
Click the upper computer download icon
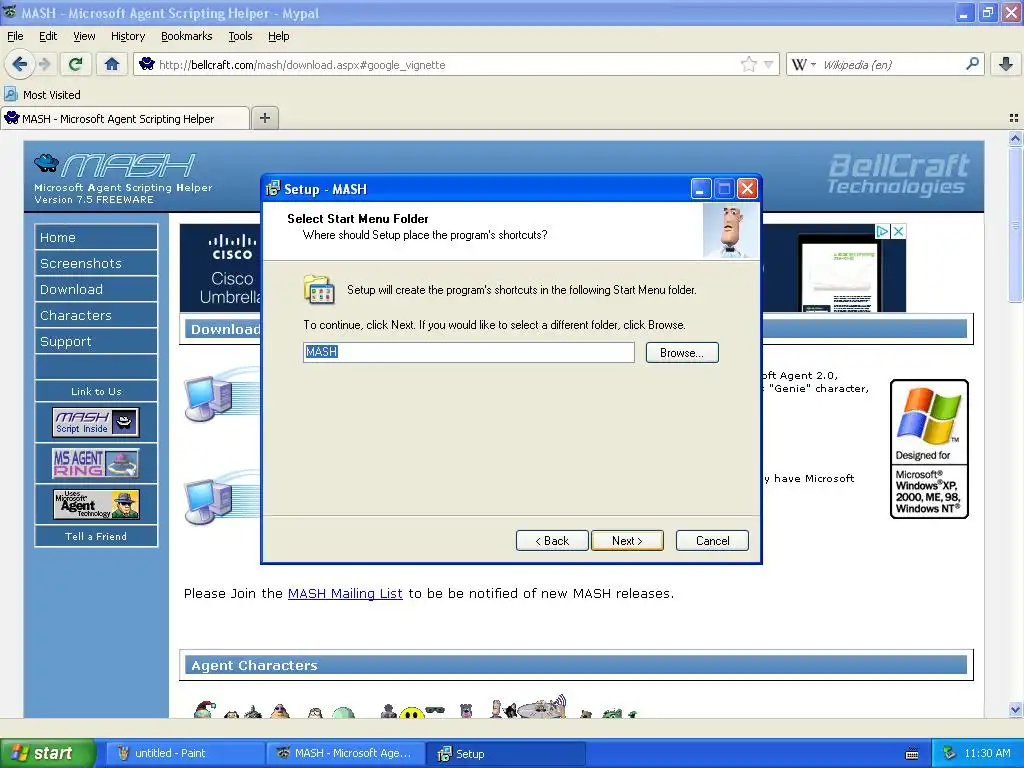pos(209,397)
